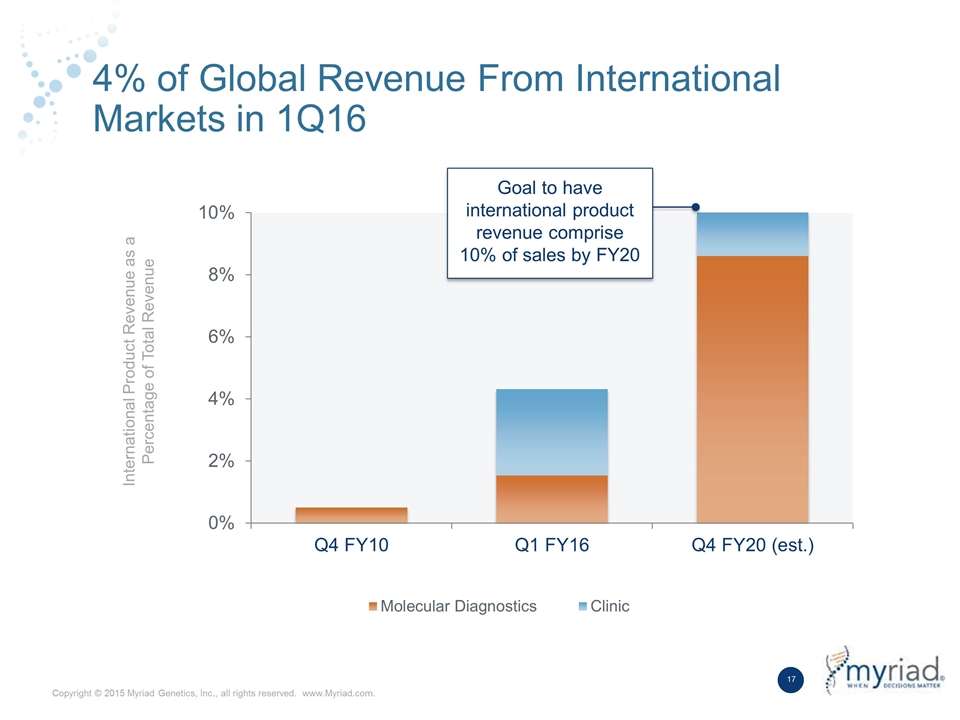Click the Clinic legend label
Viewport: 960px width, 720px height.
[610, 606]
